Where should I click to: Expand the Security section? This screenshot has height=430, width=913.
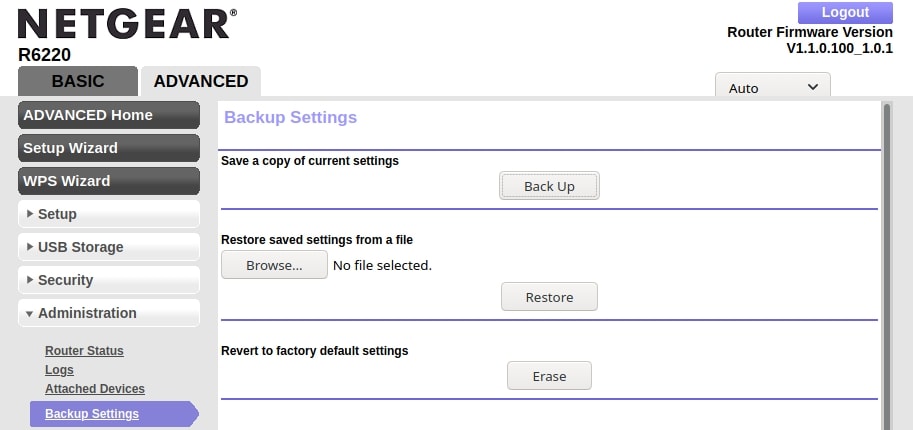[x=109, y=280]
